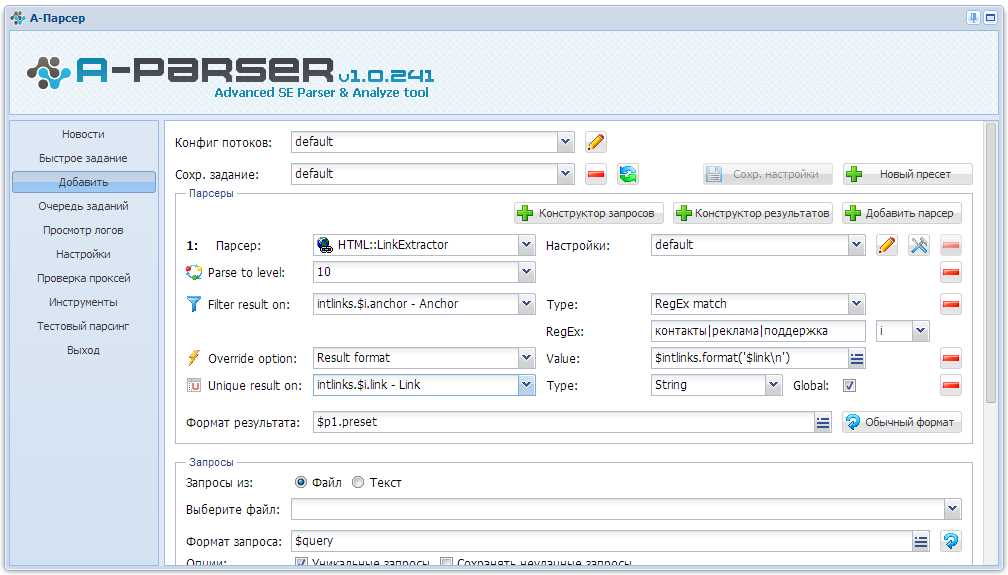
Task: Click Выход to log out
Action: coord(83,351)
